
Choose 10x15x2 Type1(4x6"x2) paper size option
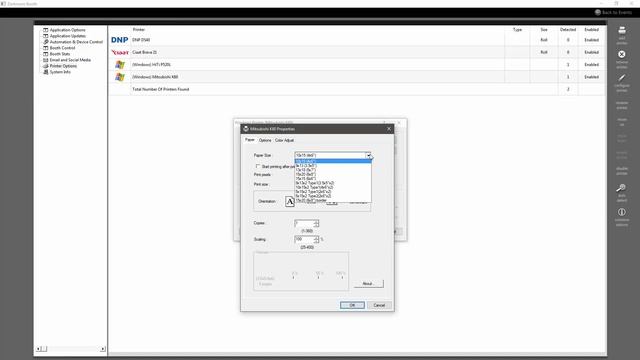point(333,187)
